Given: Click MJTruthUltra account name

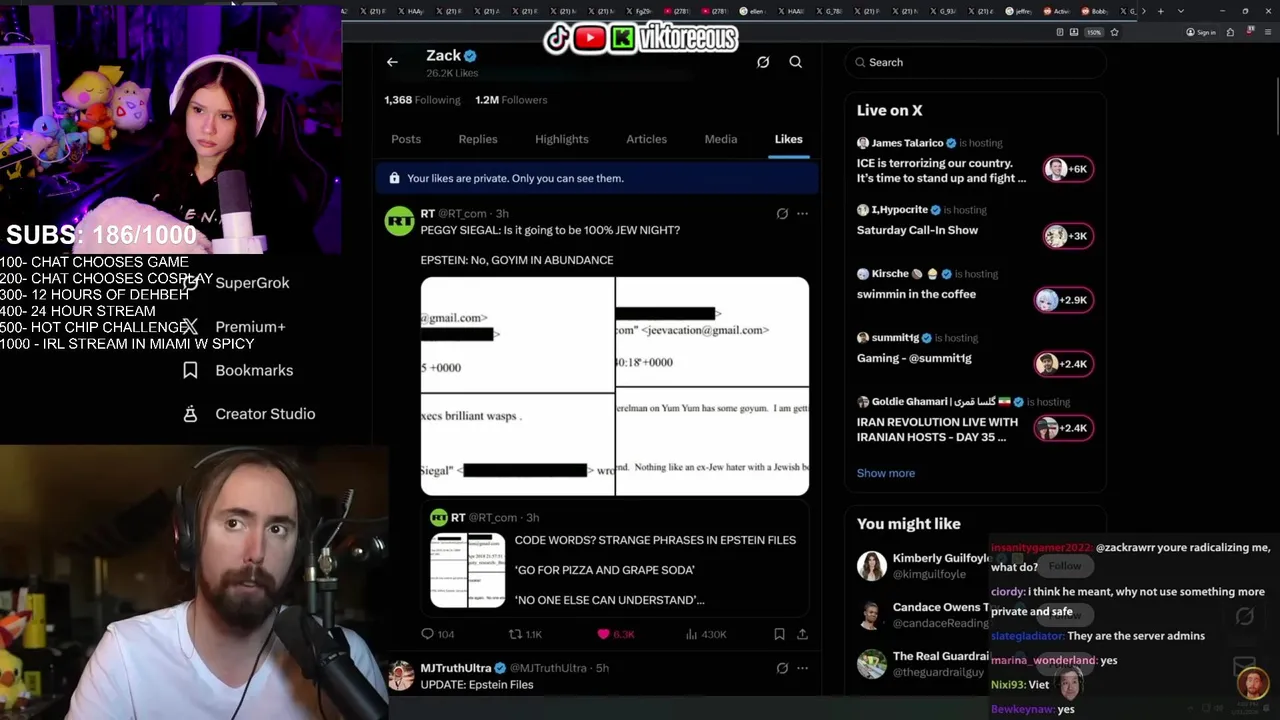Looking at the screenshot, I should tap(456, 668).
